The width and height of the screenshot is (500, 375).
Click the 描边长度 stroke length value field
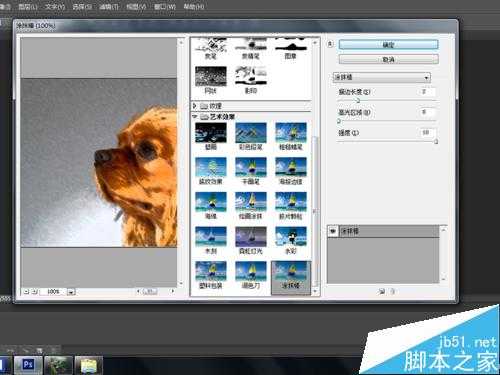point(426,92)
